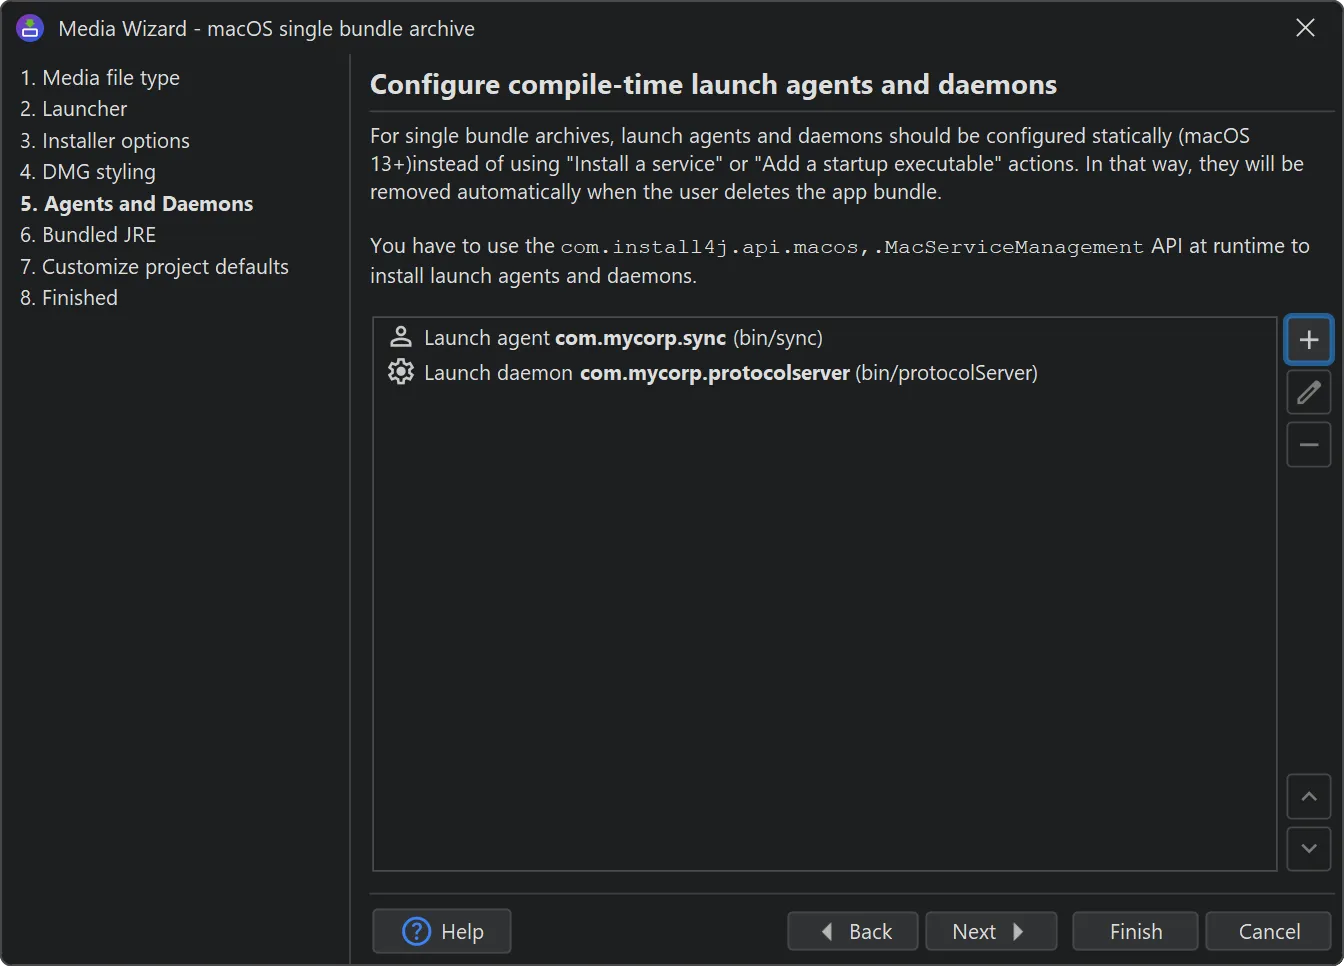Move the entry up with the chevron button
The image size is (1344, 966).
point(1308,797)
